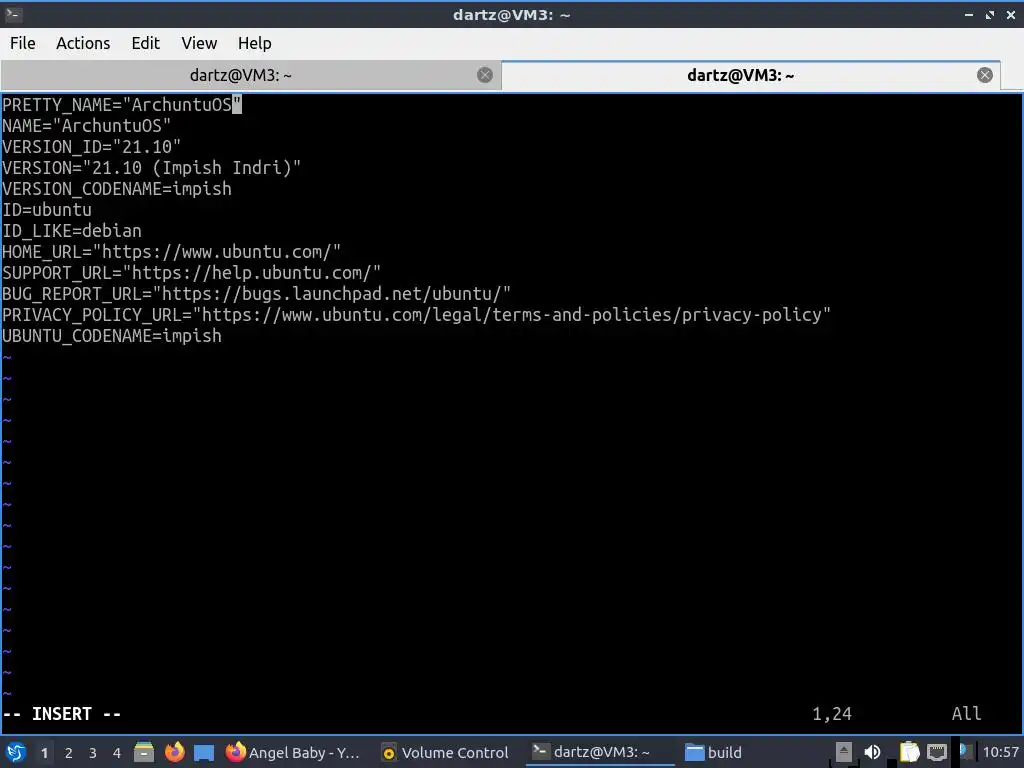1024x768 pixels.
Task: Open the Lubuntu start menu
Action: point(16,752)
